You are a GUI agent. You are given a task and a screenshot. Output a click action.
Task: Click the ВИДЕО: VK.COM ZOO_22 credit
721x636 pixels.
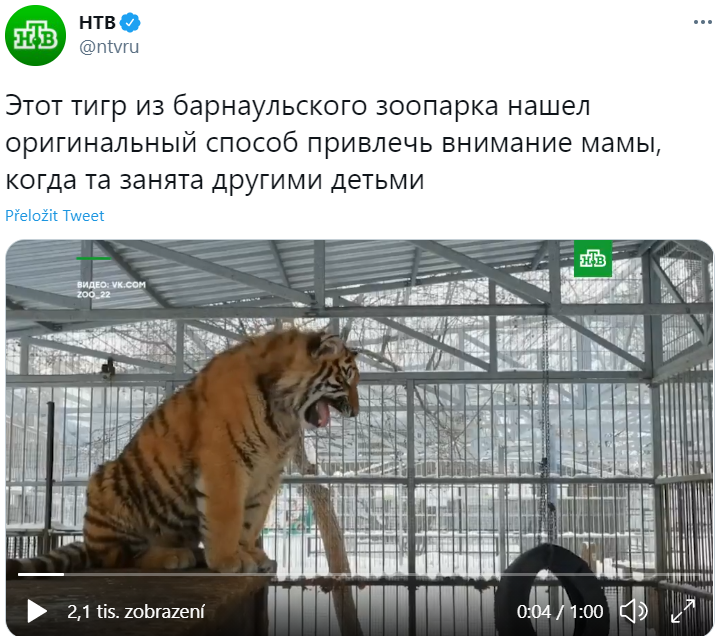point(111,289)
